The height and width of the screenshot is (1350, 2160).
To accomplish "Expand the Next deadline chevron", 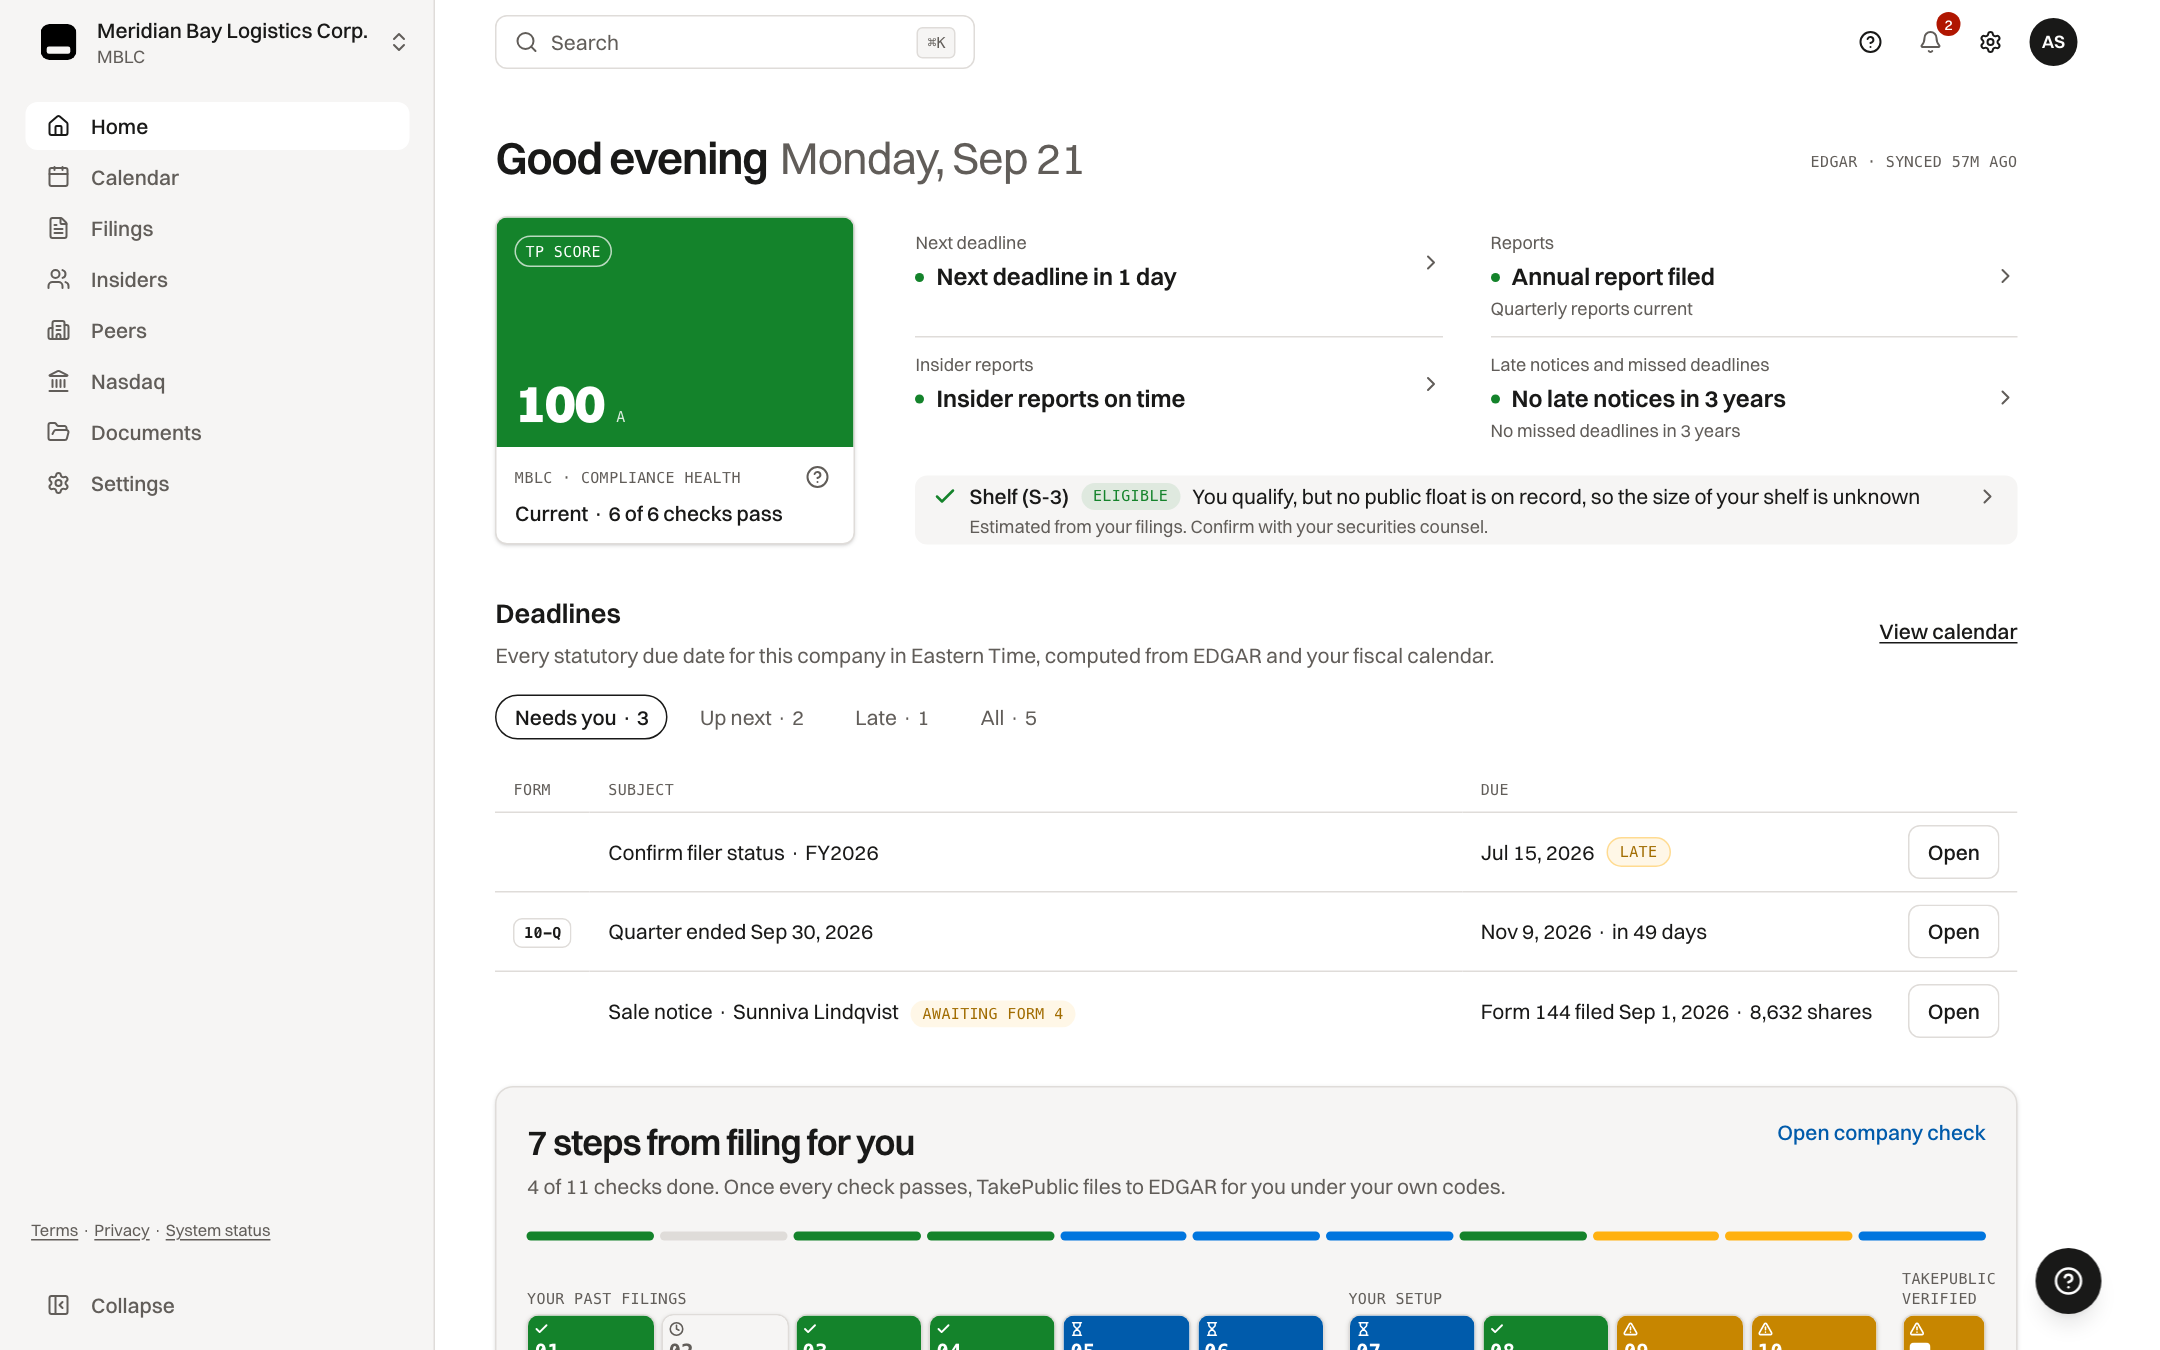I will (x=1430, y=262).
